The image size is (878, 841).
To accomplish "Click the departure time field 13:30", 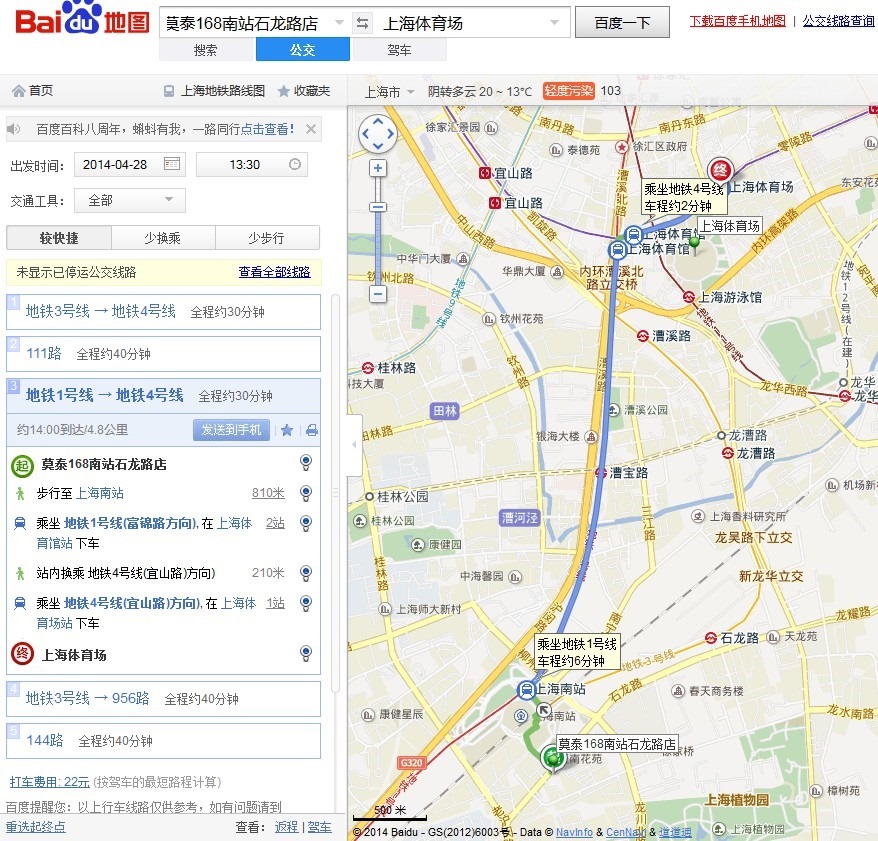I will [x=251, y=165].
